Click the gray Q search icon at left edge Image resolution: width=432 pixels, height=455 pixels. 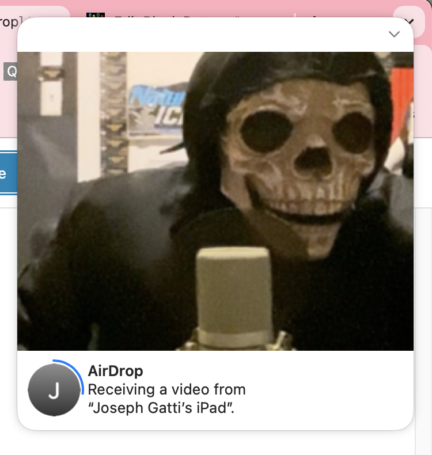[10, 71]
